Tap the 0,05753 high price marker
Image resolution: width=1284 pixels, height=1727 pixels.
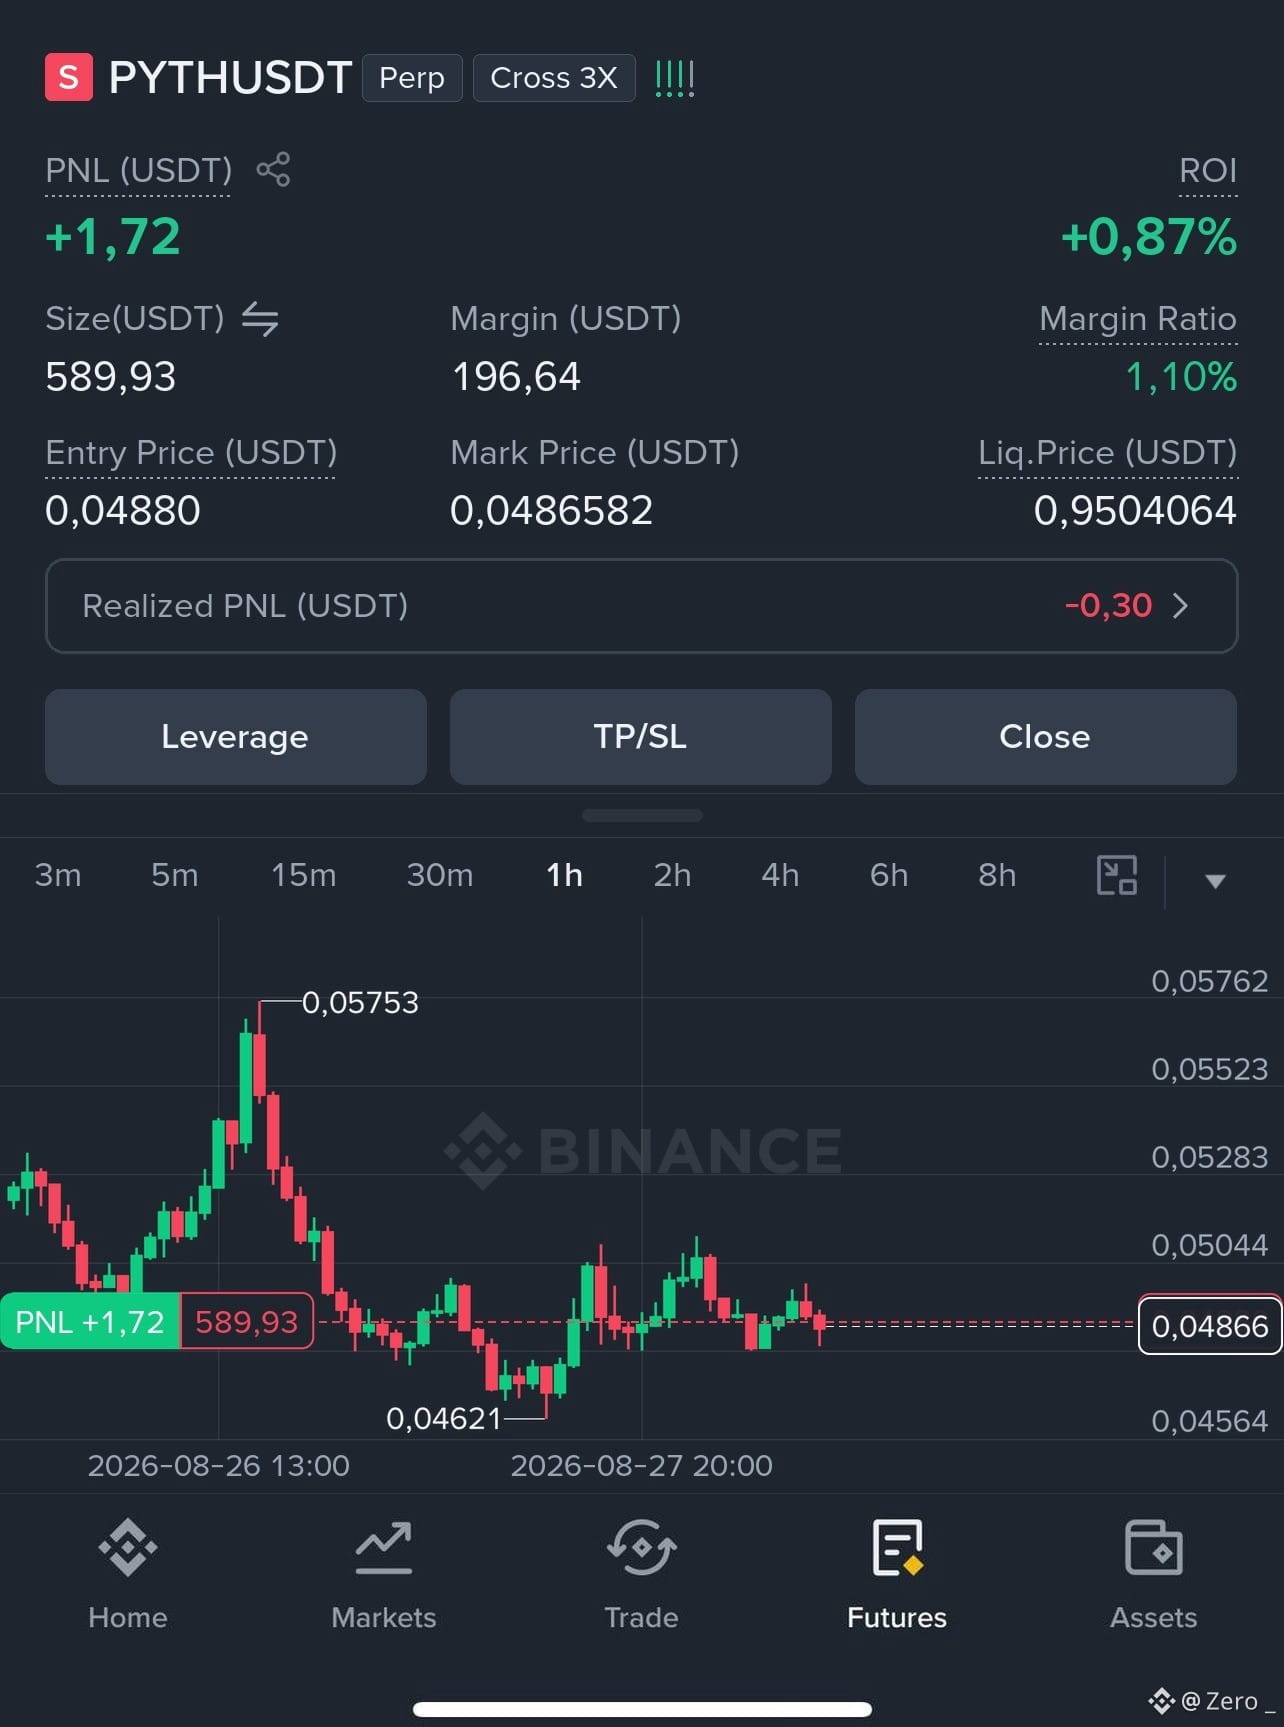pos(360,1002)
